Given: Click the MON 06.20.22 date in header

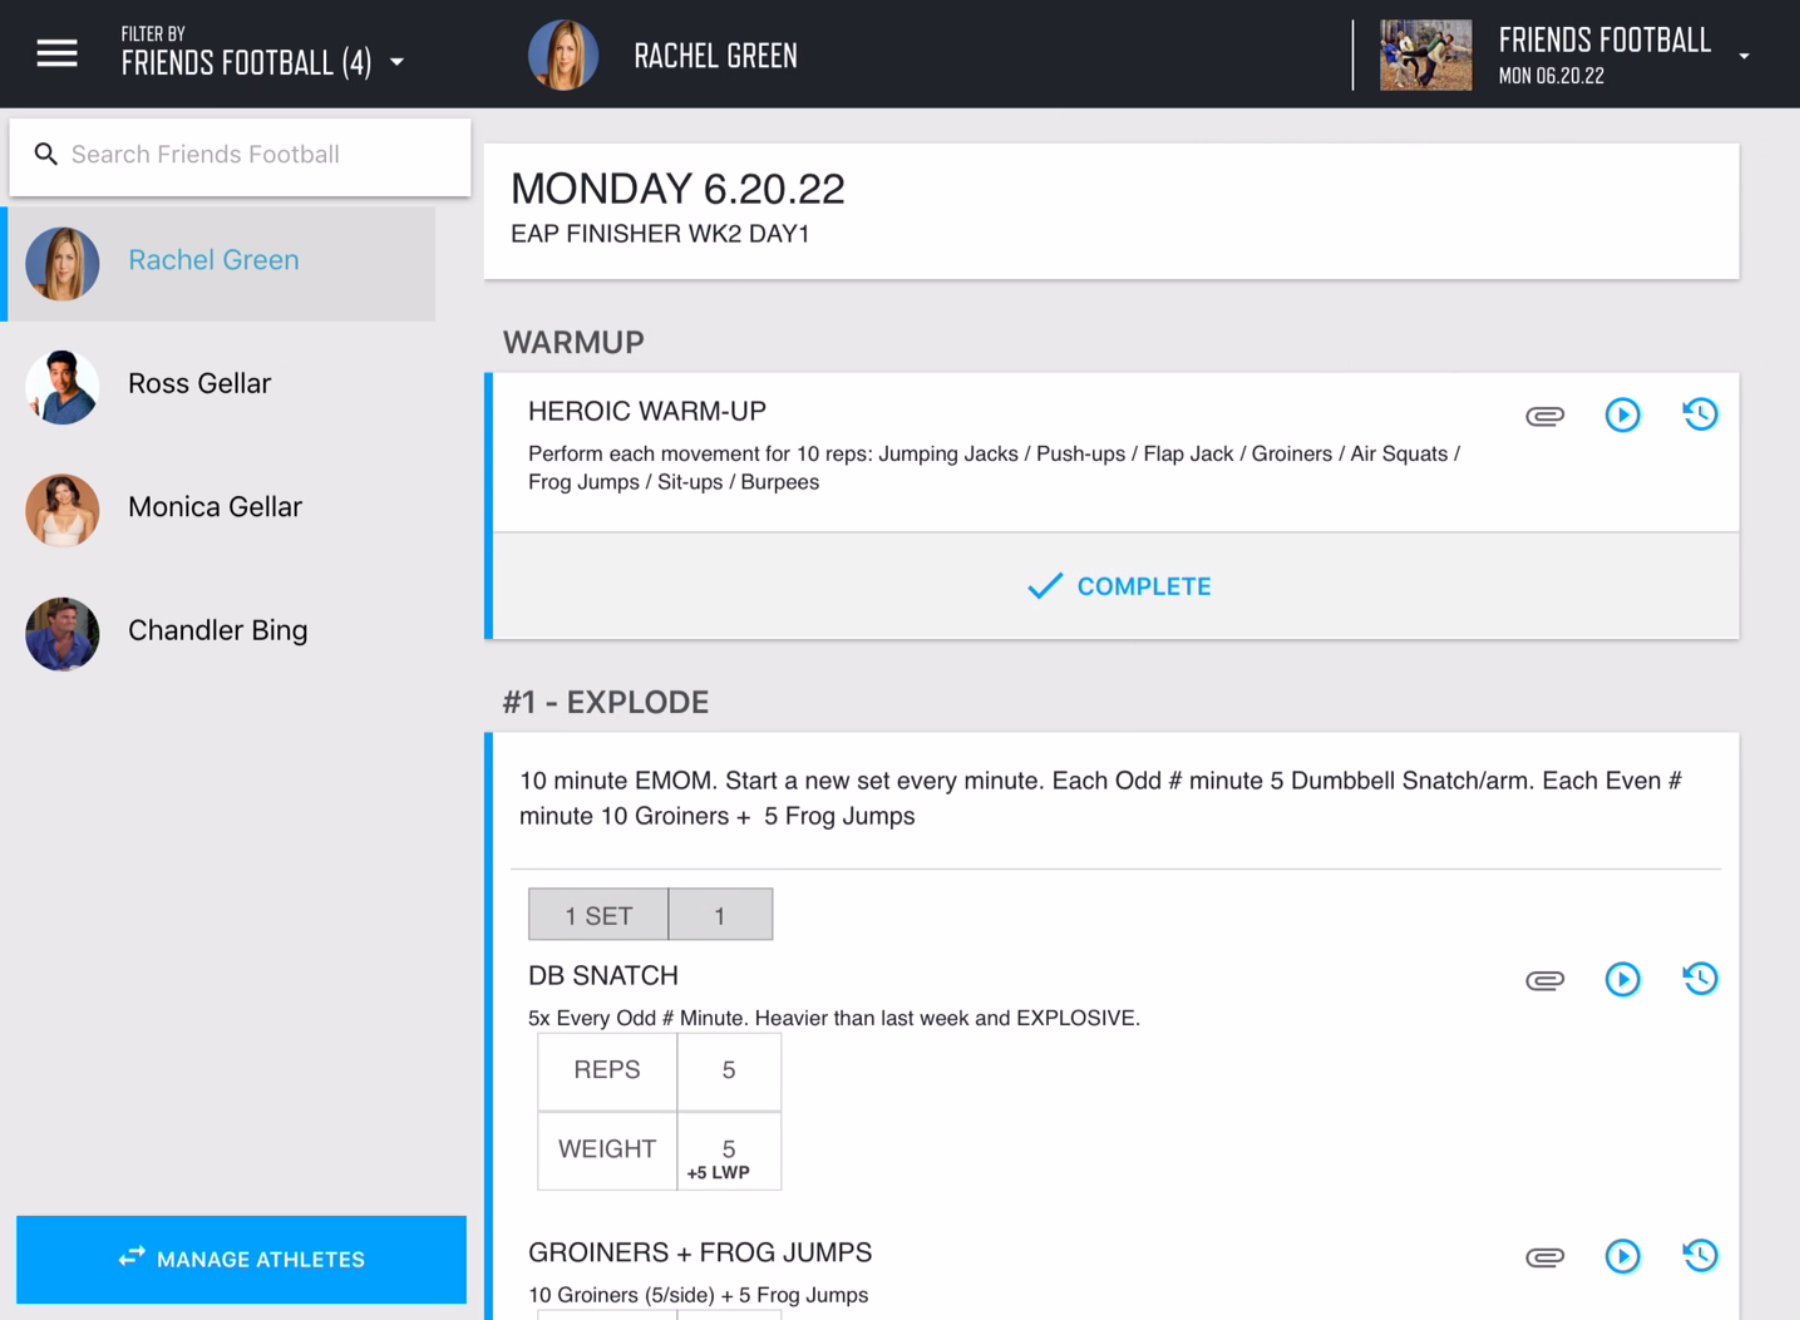Looking at the screenshot, I should pyautogui.click(x=1551, y=76).
